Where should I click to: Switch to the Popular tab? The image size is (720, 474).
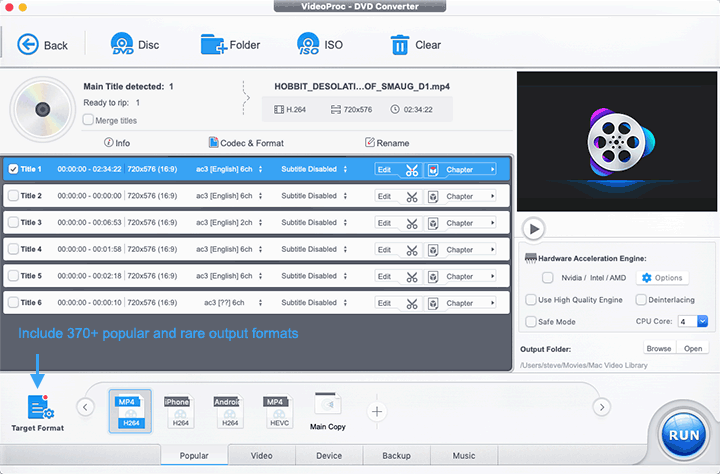pos(194,455)
